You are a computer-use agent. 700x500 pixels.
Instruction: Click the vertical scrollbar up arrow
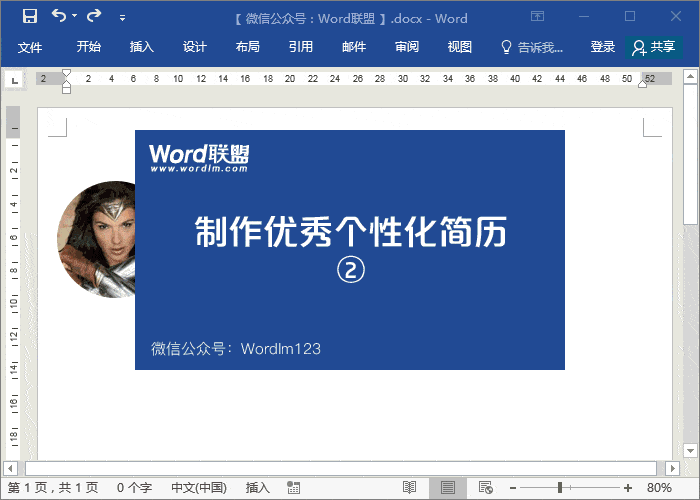pyautogui.click(x=691, y=77)
